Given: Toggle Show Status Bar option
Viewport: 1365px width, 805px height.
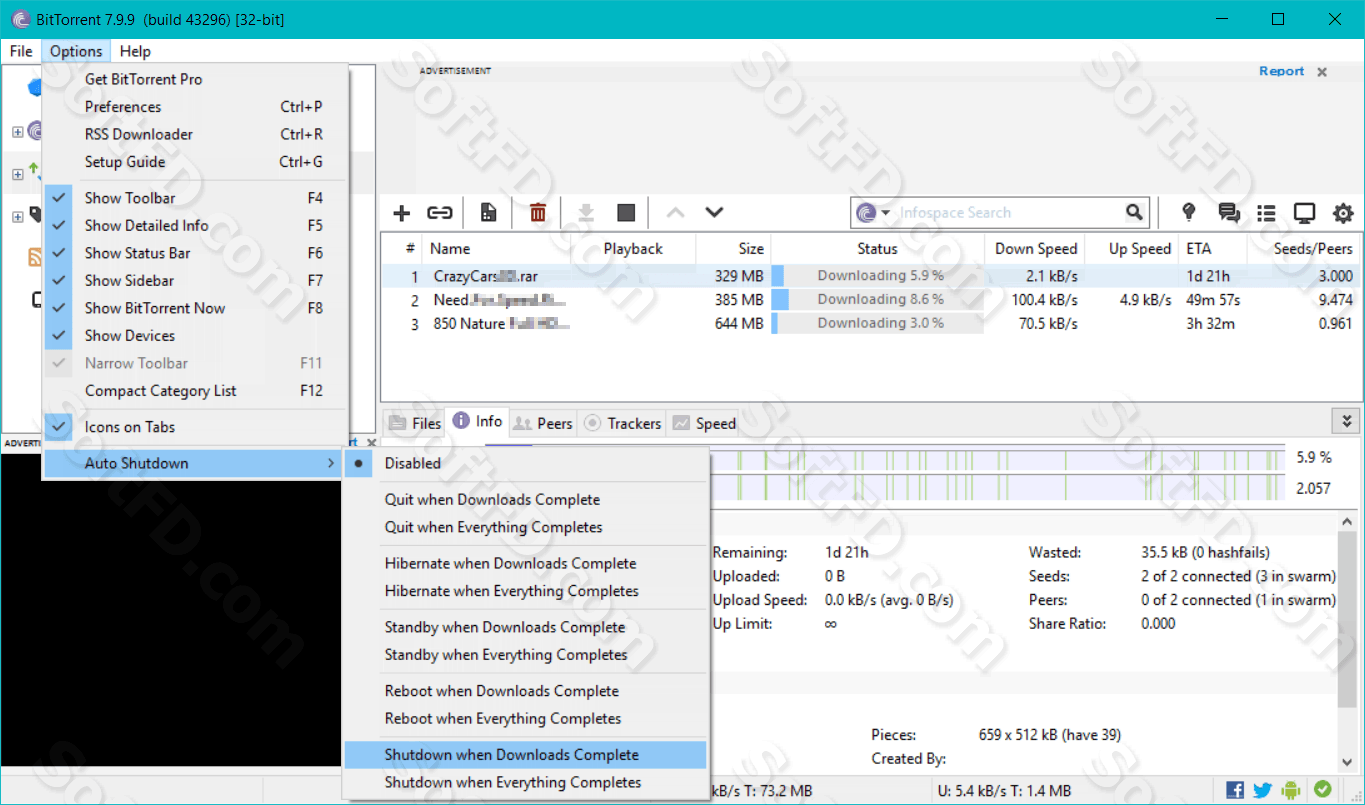Looking at the screenshot, I should coord(195,253).
